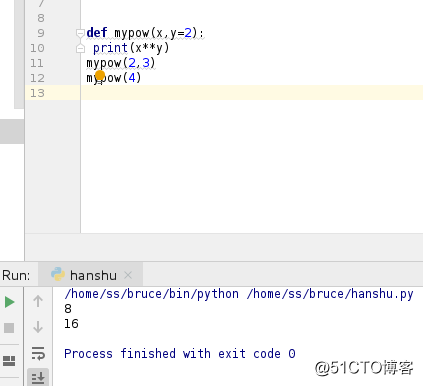423x386 pixels.
Task: Close the hanshu run tab
Action: pos(128,275)
